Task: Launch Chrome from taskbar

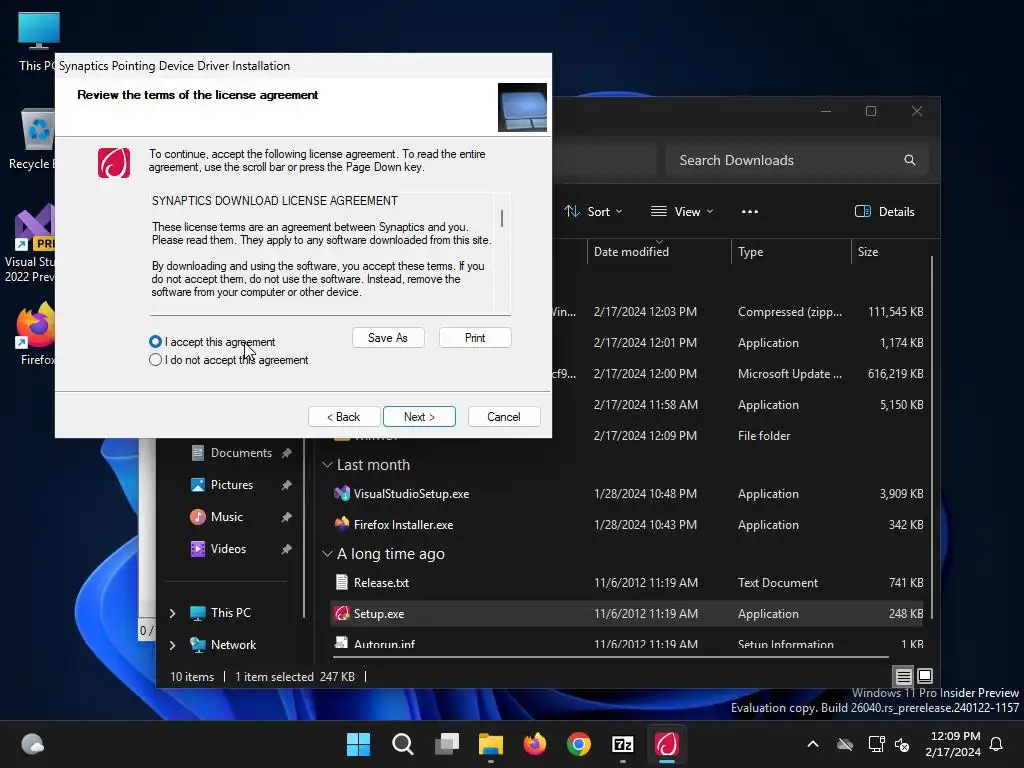Action: (579, 744)
